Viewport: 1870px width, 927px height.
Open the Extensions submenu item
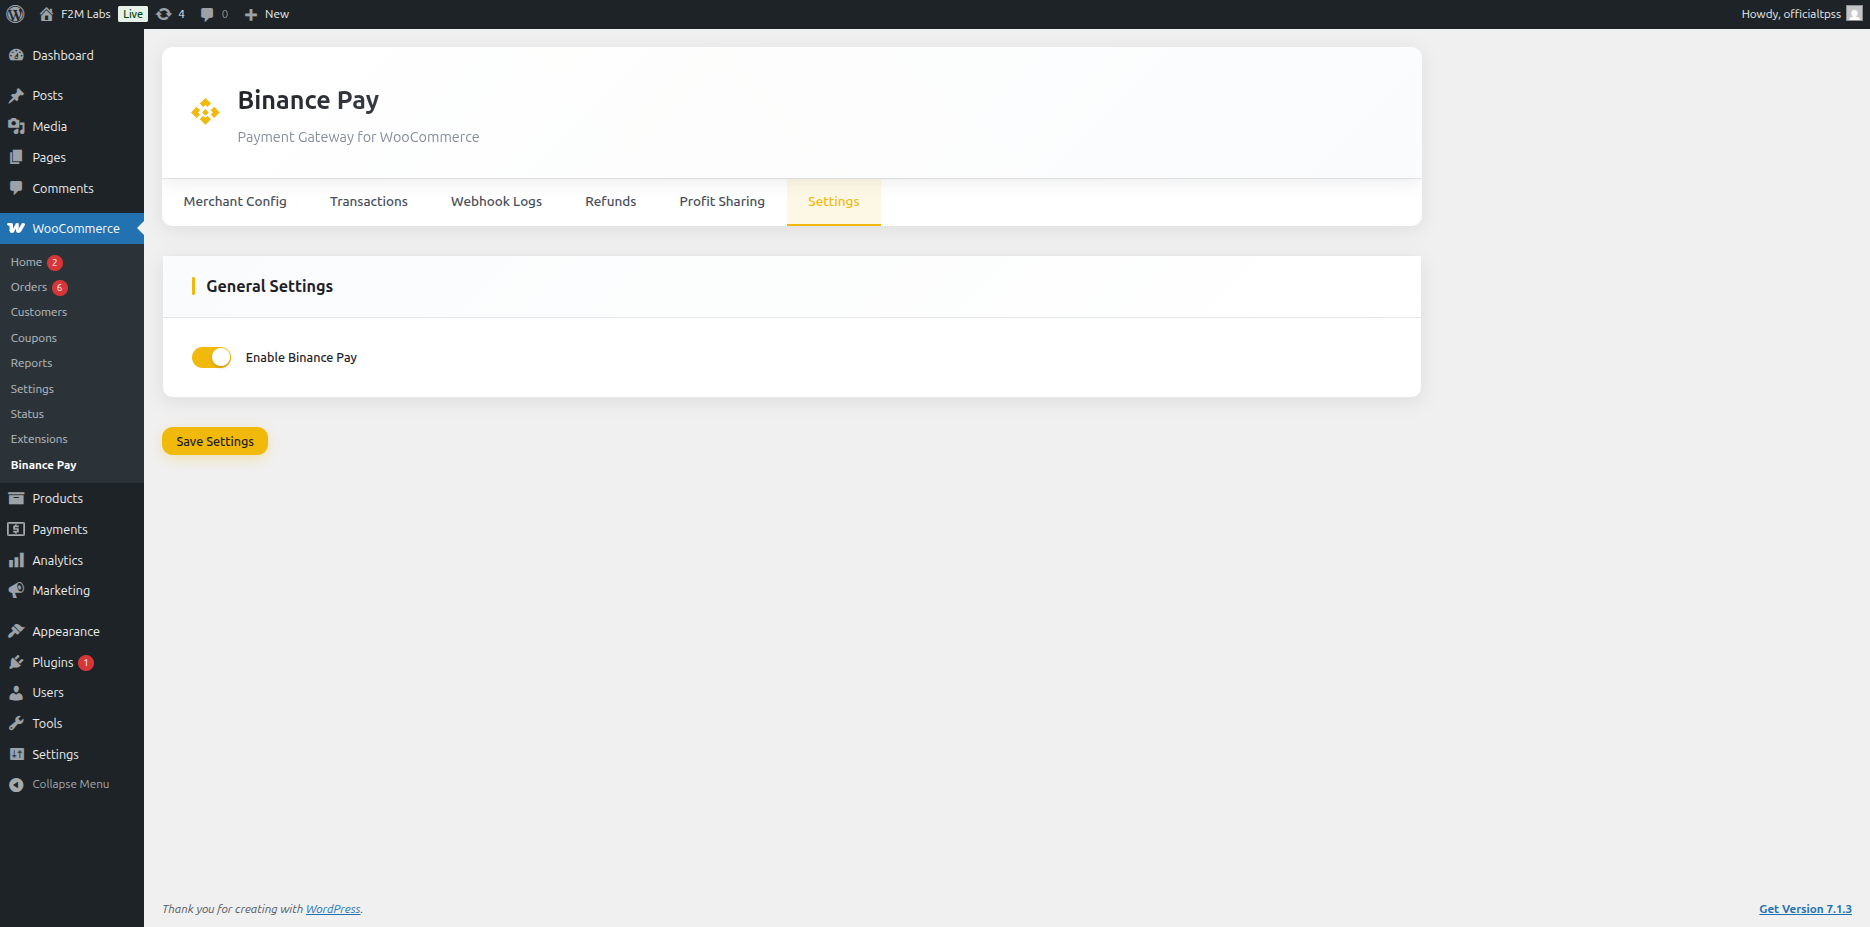click(x=39, y=439)
